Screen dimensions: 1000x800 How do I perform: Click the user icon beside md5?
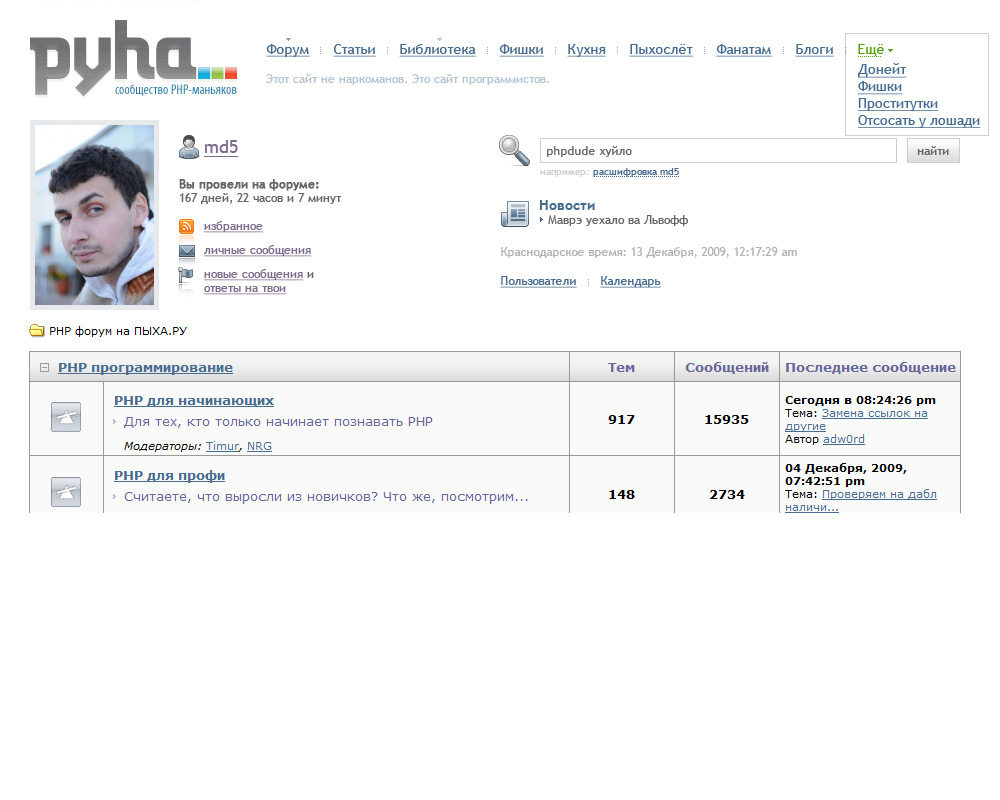(x=188, y=148)
